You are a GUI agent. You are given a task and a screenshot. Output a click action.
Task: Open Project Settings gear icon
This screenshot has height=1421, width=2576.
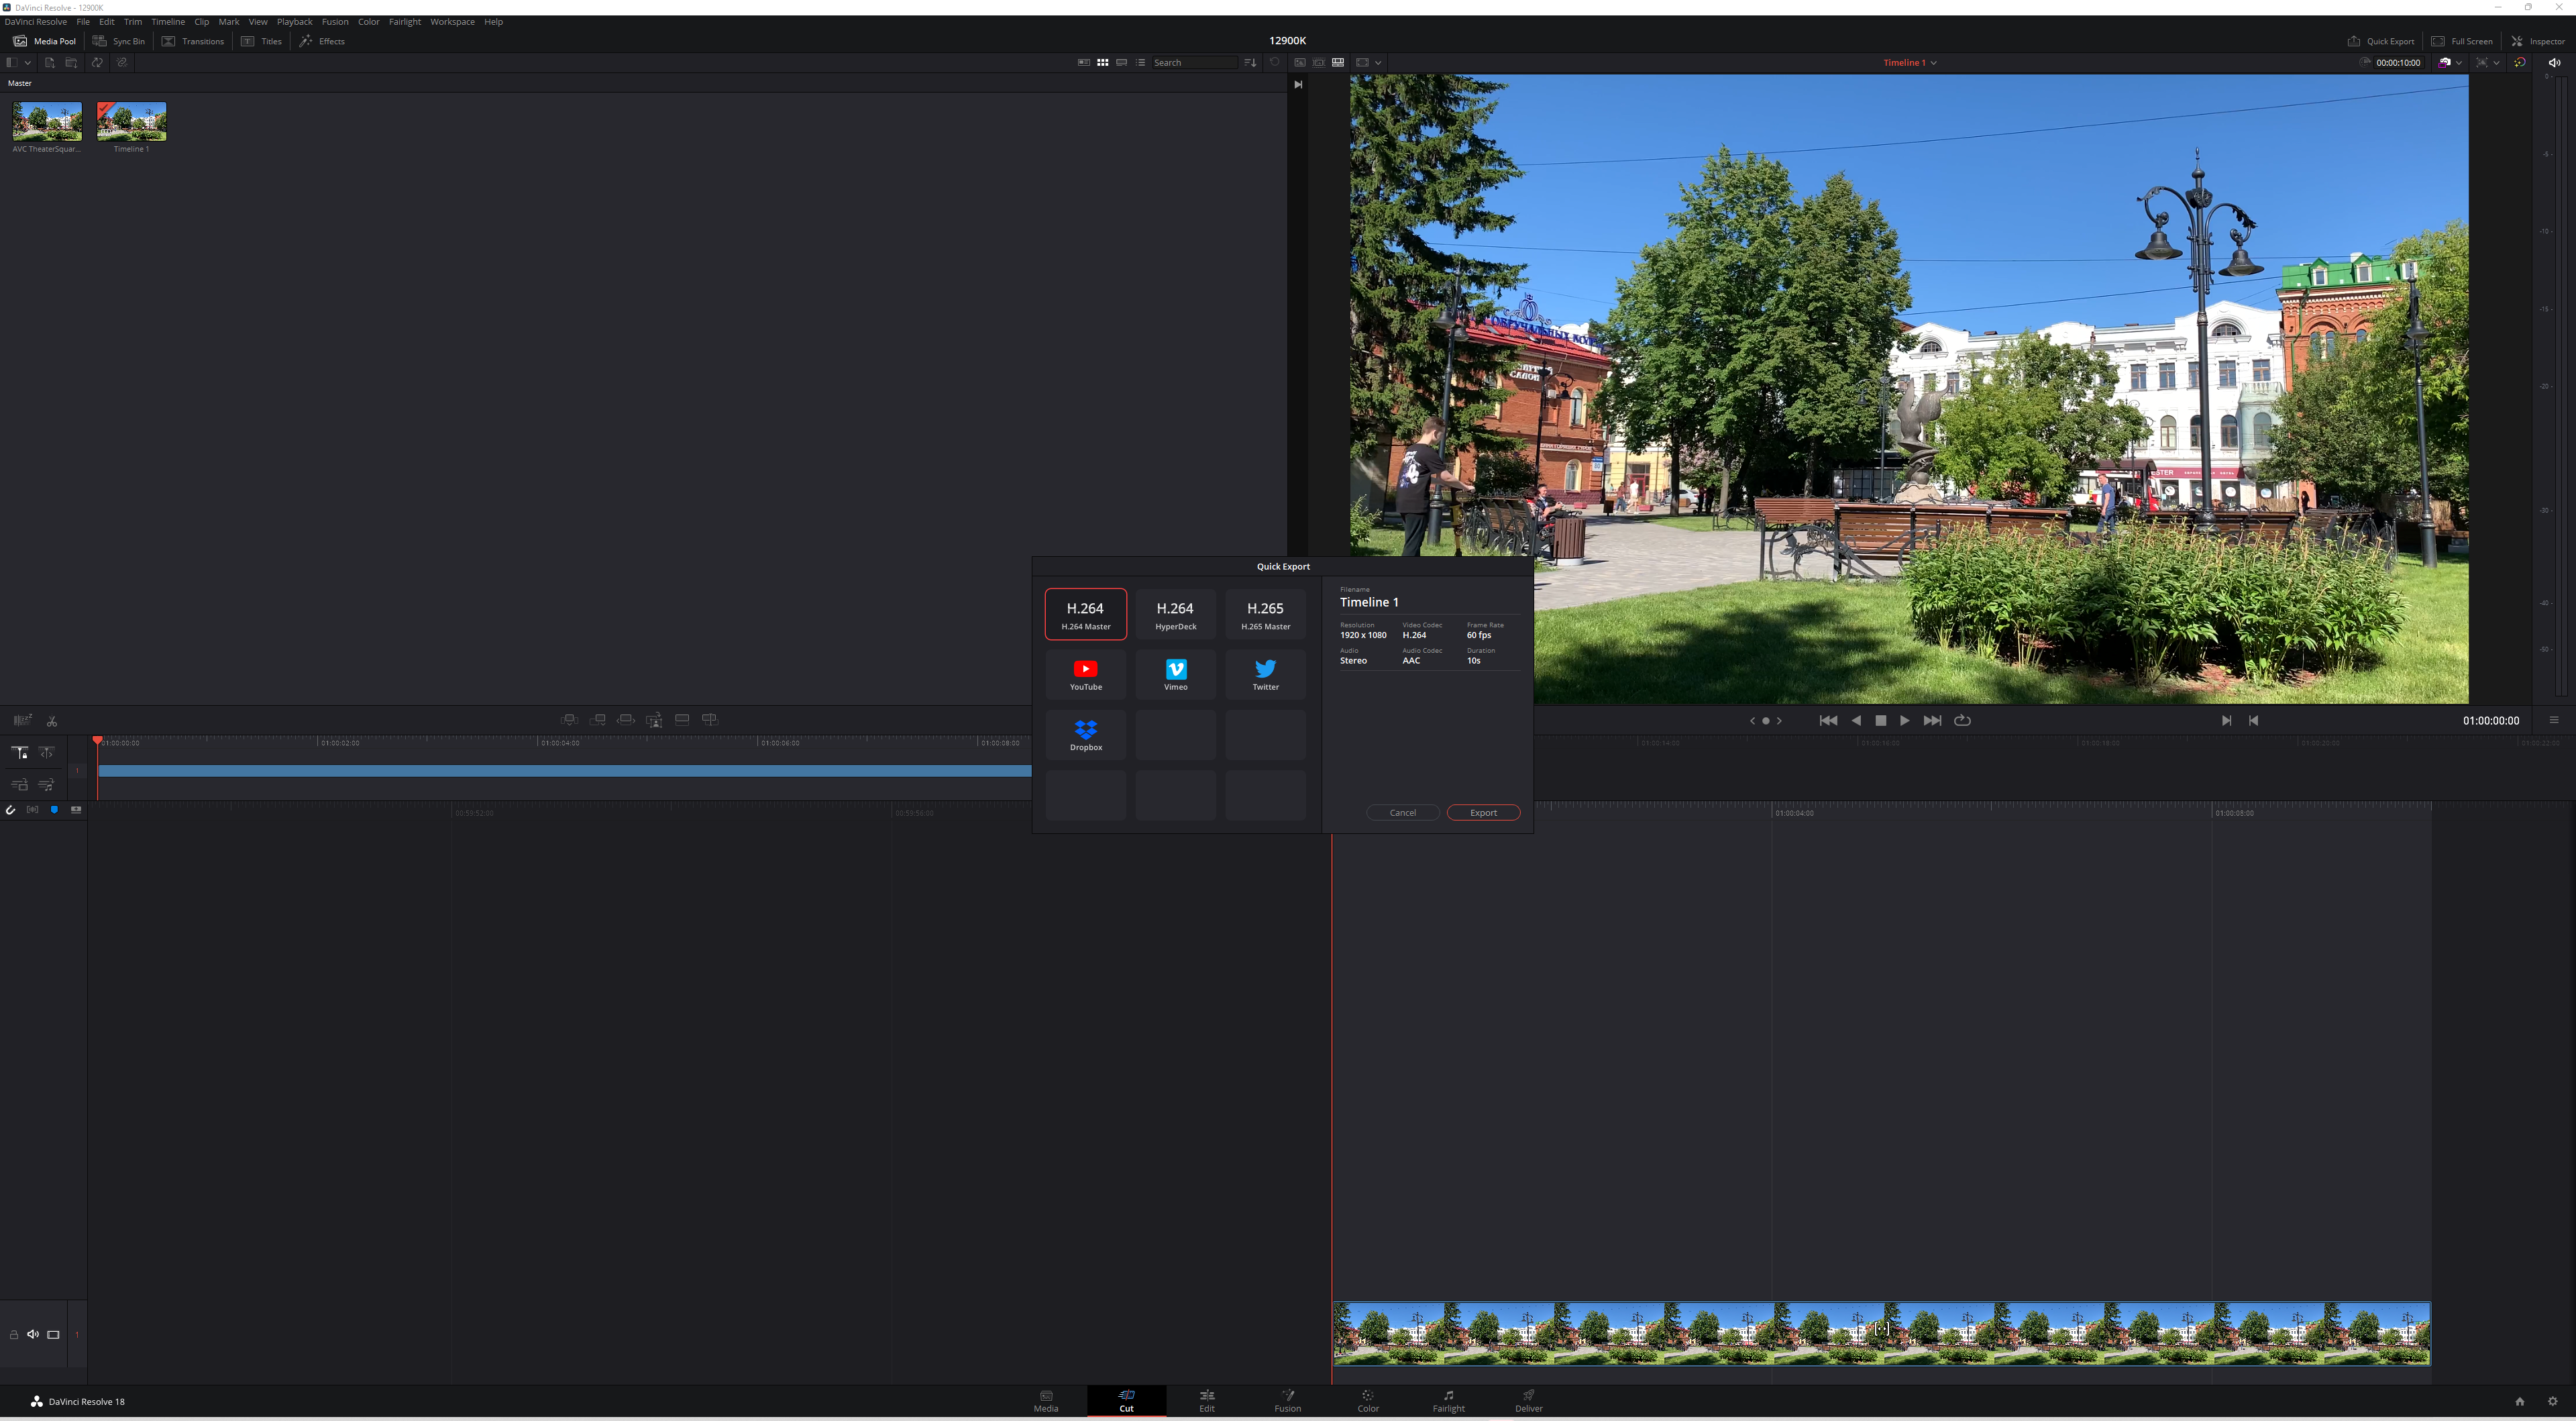pyautogui.click(x=2552, y=1401)
